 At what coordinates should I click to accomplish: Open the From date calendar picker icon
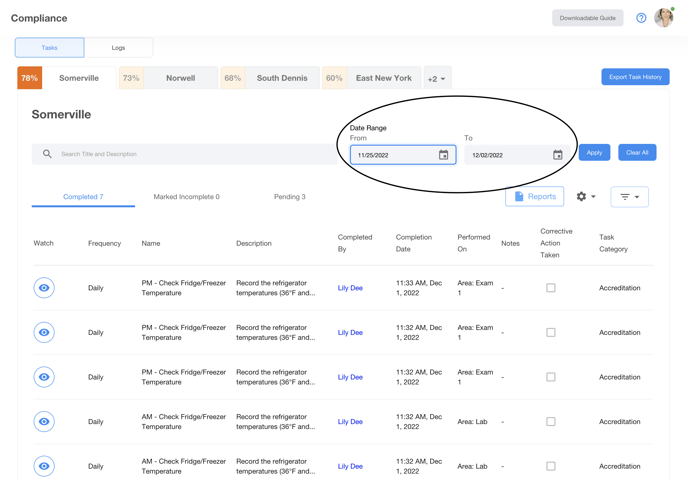tap(444, 155)
